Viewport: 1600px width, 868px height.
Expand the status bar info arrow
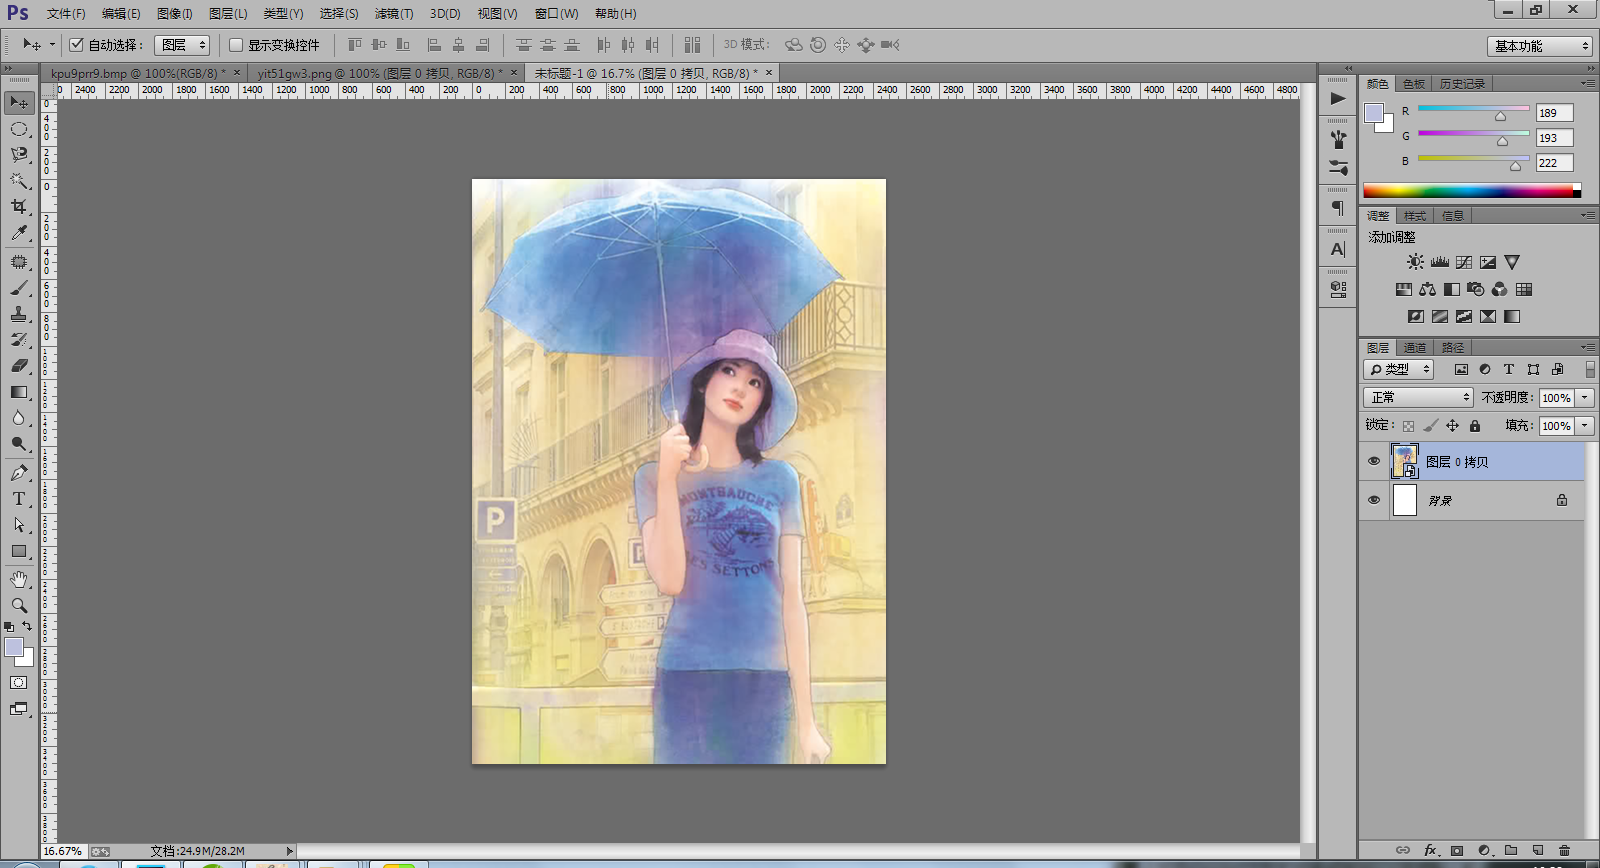click(290, 851)
